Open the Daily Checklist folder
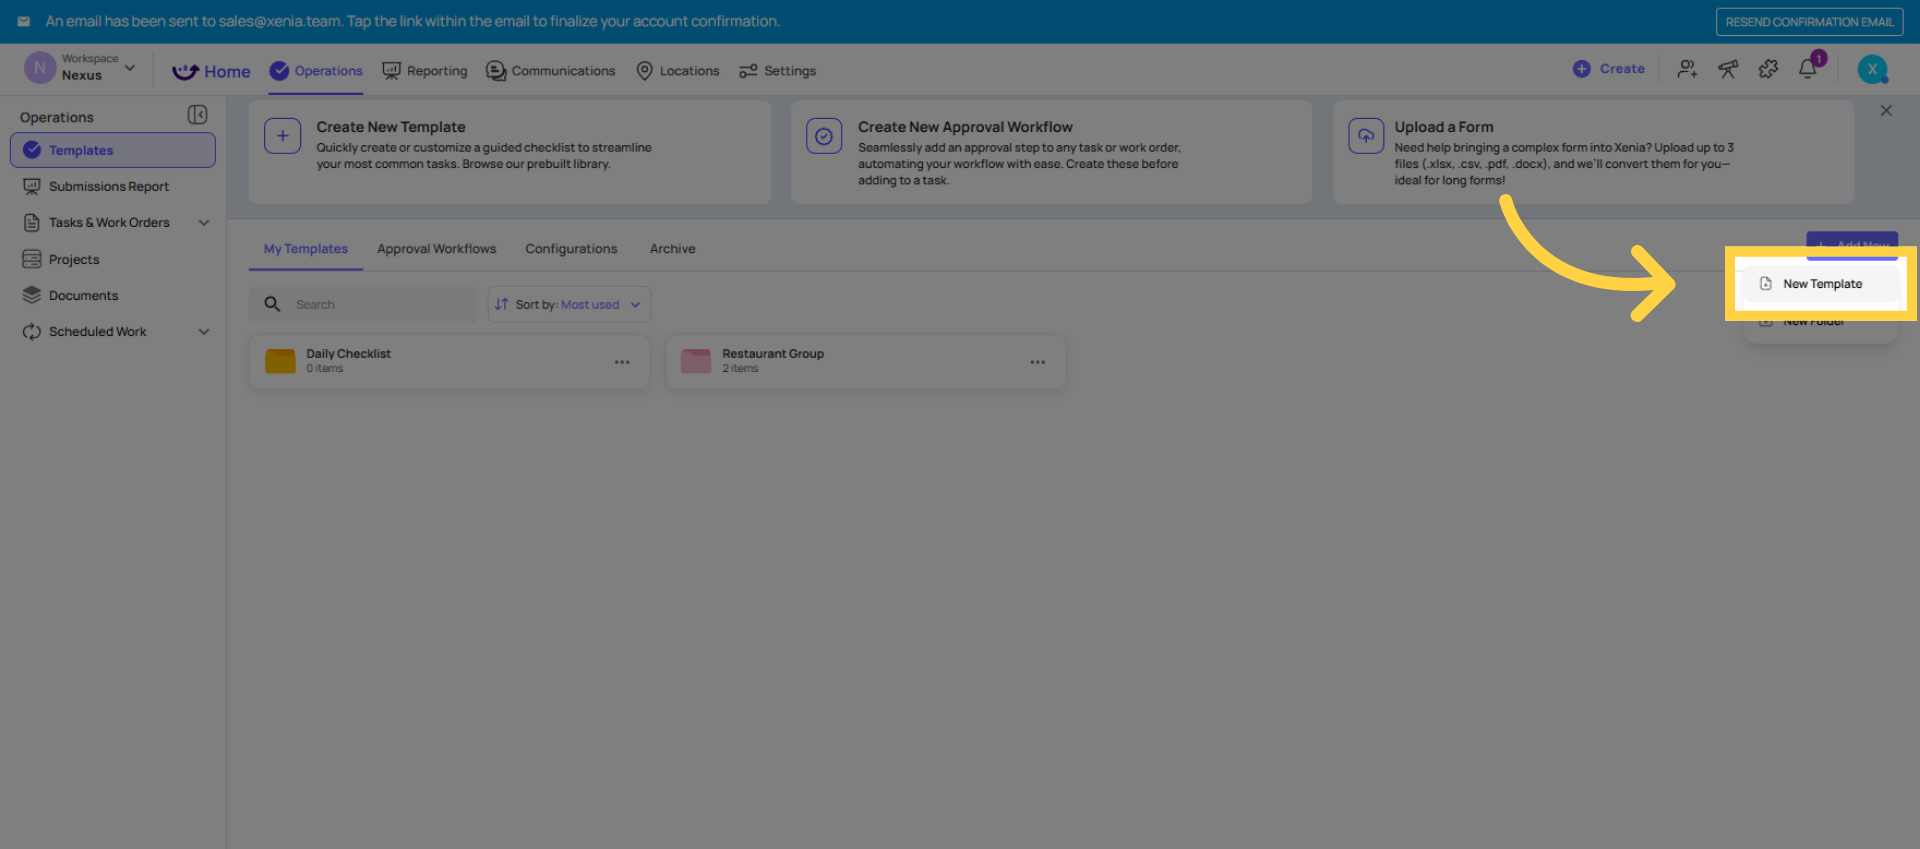This screenshot has height=849, width=1920. tap(449, 361)
